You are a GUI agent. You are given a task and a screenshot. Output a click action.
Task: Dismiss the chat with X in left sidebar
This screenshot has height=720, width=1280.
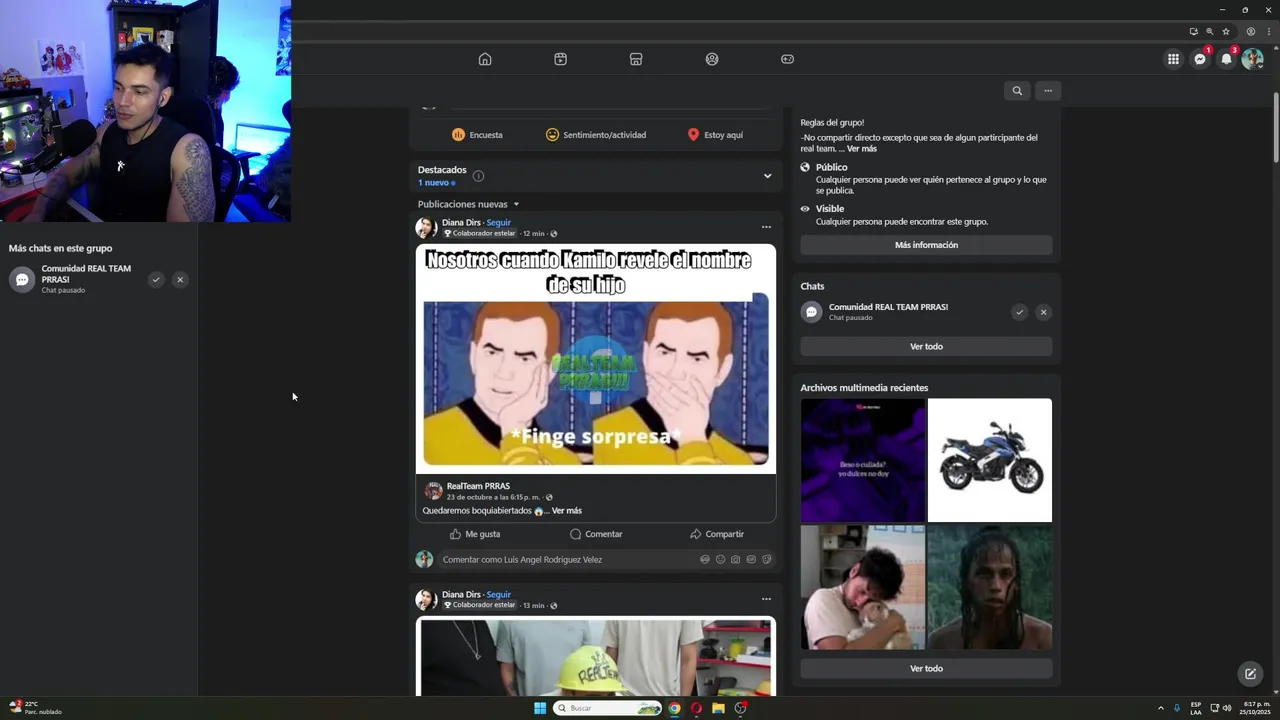[x=180, y=280]
